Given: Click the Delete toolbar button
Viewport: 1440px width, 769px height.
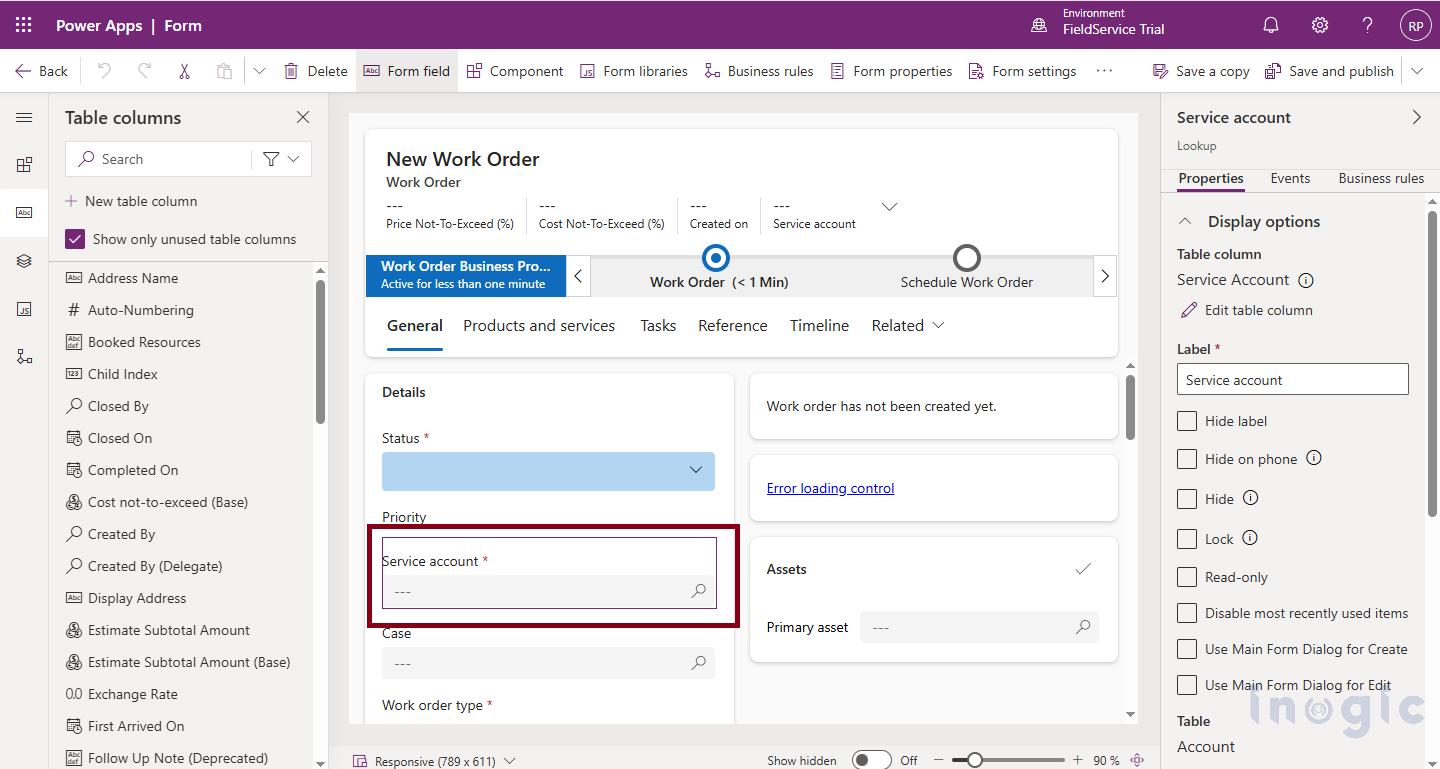Looking at the screenshot, I should [x=316, y=71].
